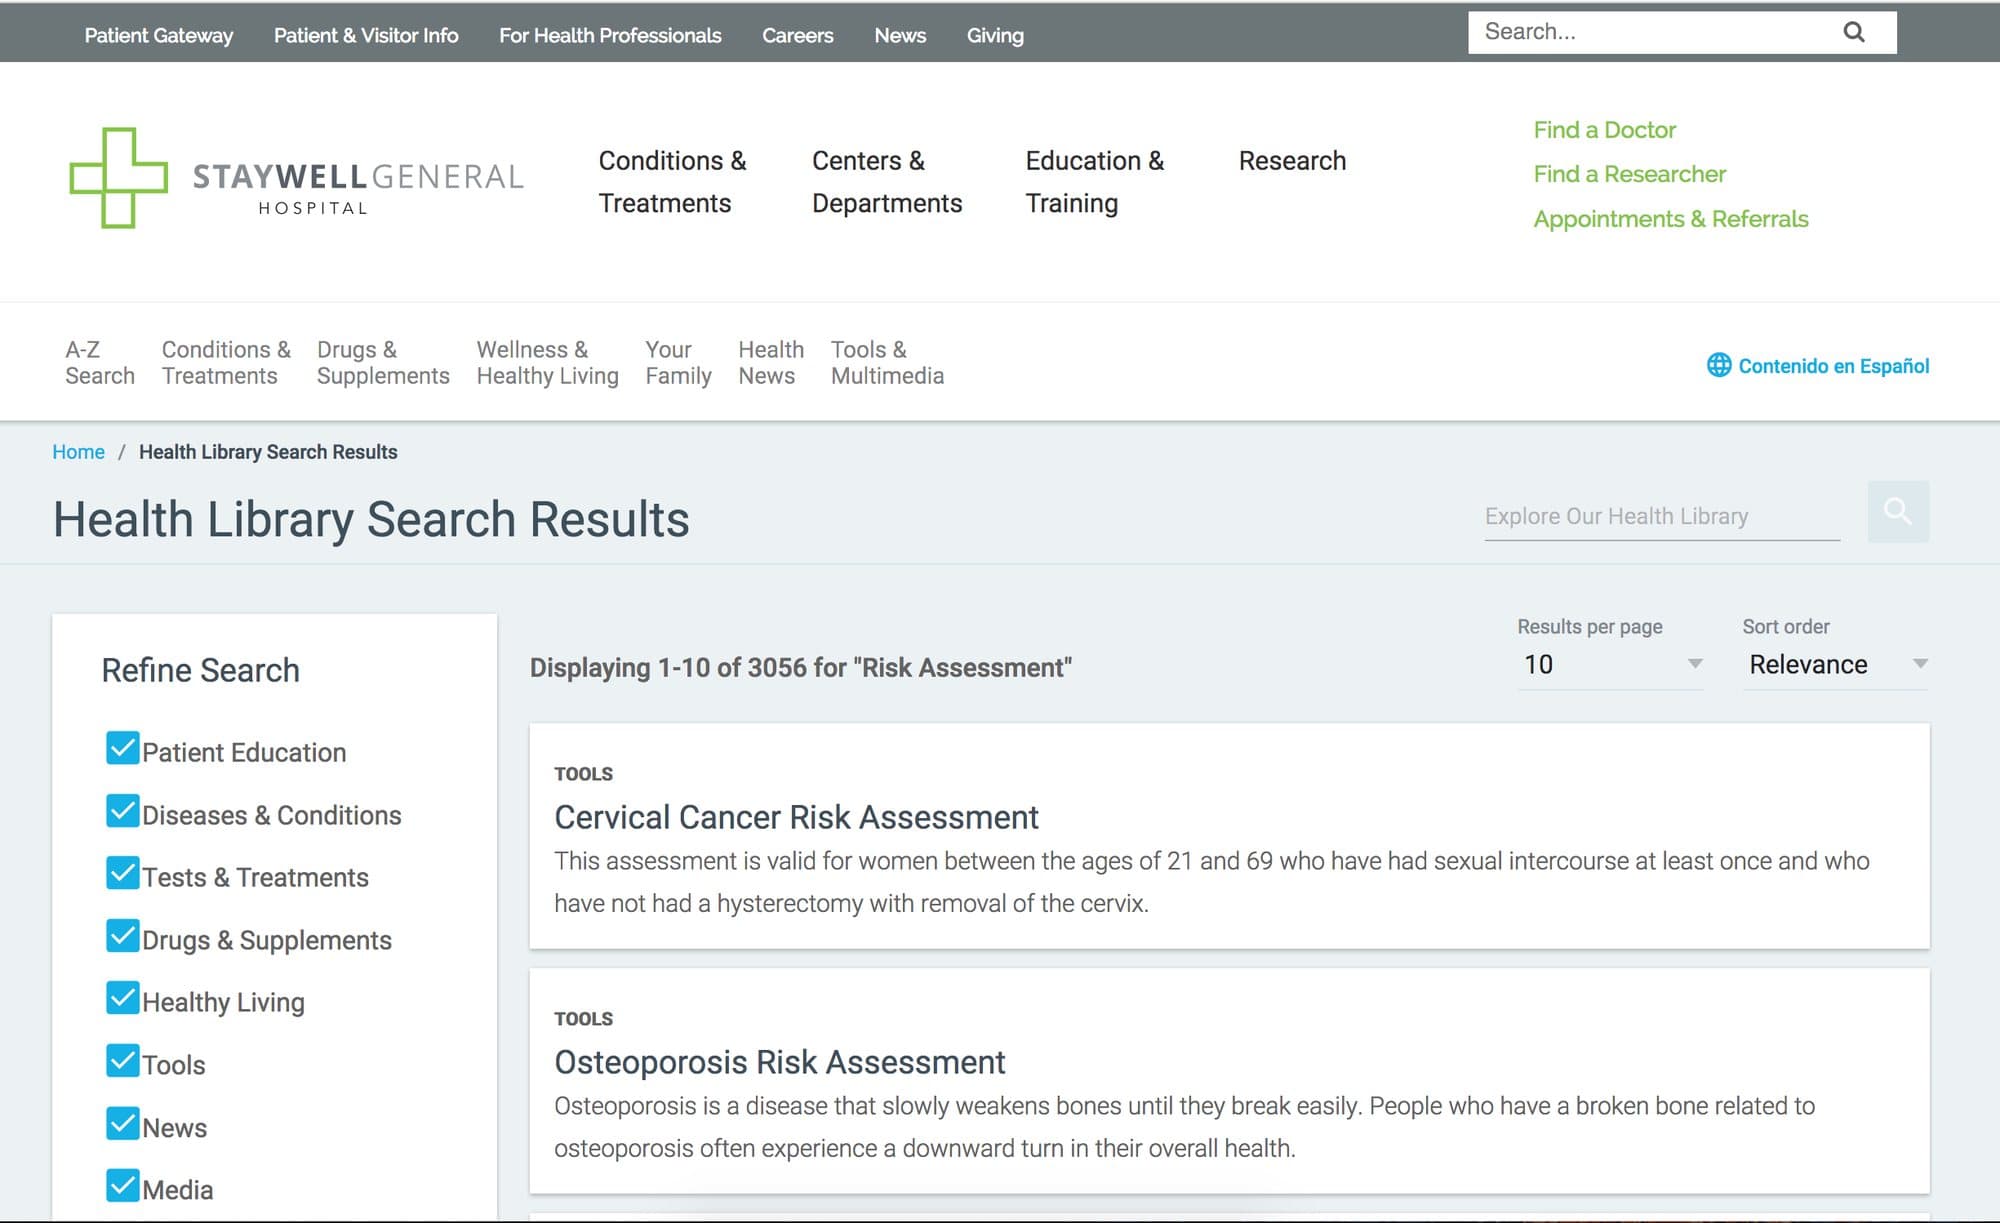Click the Staywell General Hospital cross logo
Screen dimensions: 2000x1223
(x=118, y=178)
